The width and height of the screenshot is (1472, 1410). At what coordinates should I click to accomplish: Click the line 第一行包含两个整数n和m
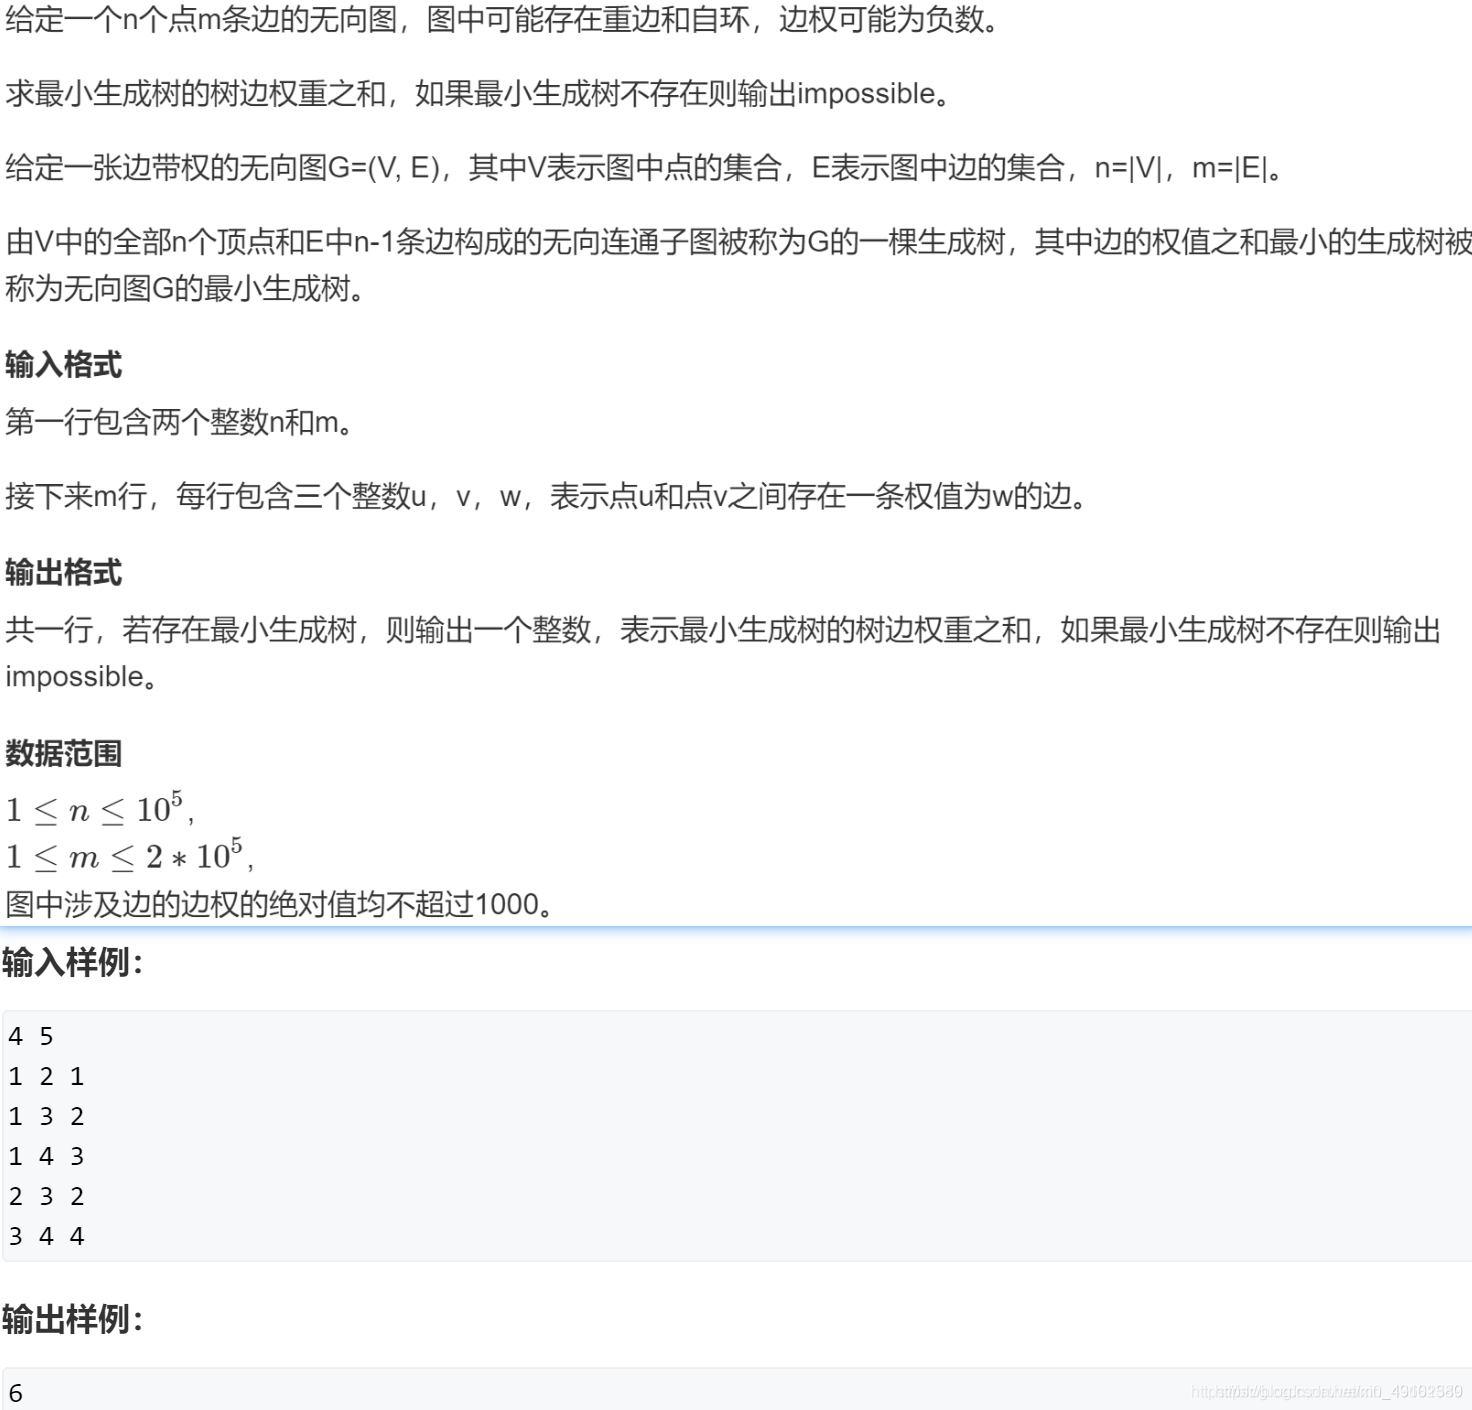point(180,421)
